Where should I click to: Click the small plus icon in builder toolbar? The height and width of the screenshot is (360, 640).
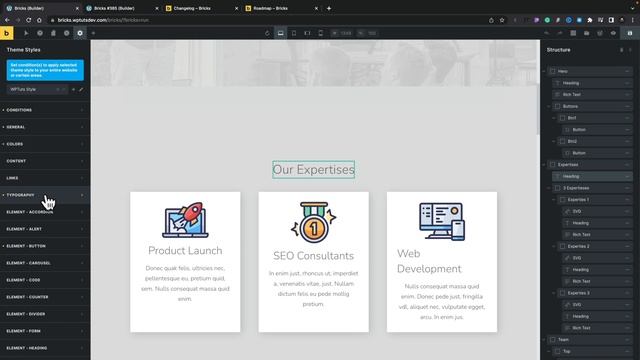[93, 33]
